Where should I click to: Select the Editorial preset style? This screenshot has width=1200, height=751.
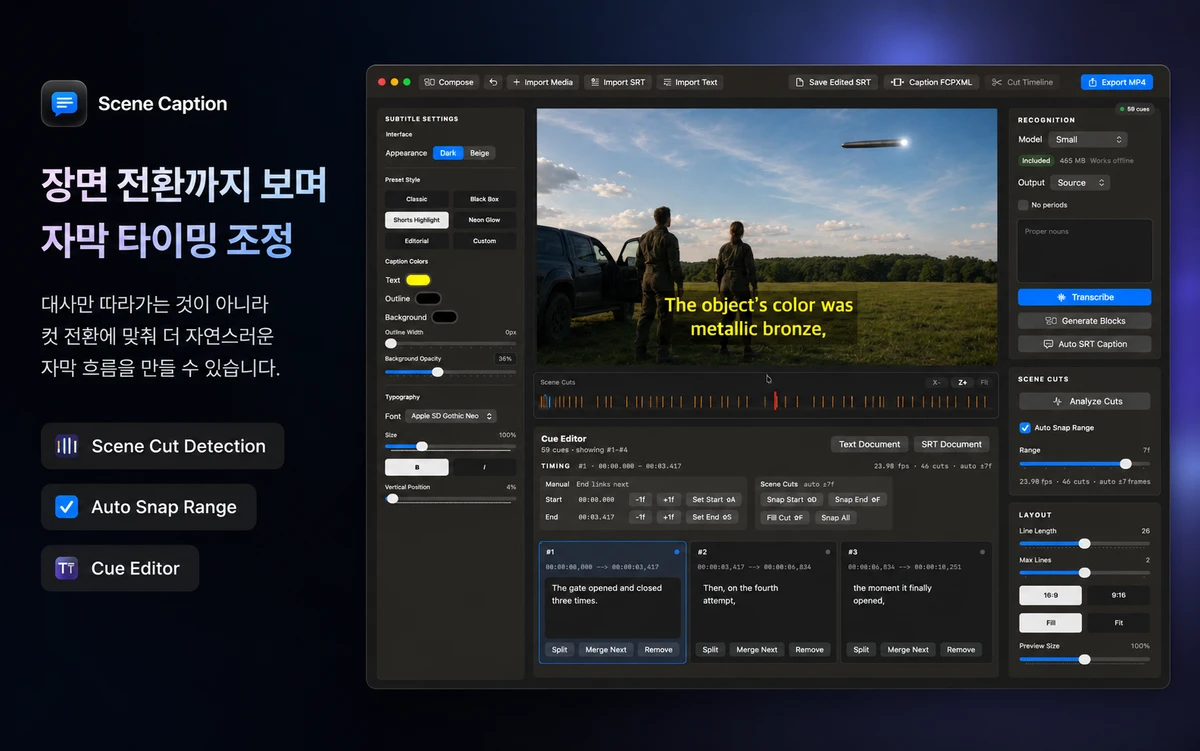417,241
